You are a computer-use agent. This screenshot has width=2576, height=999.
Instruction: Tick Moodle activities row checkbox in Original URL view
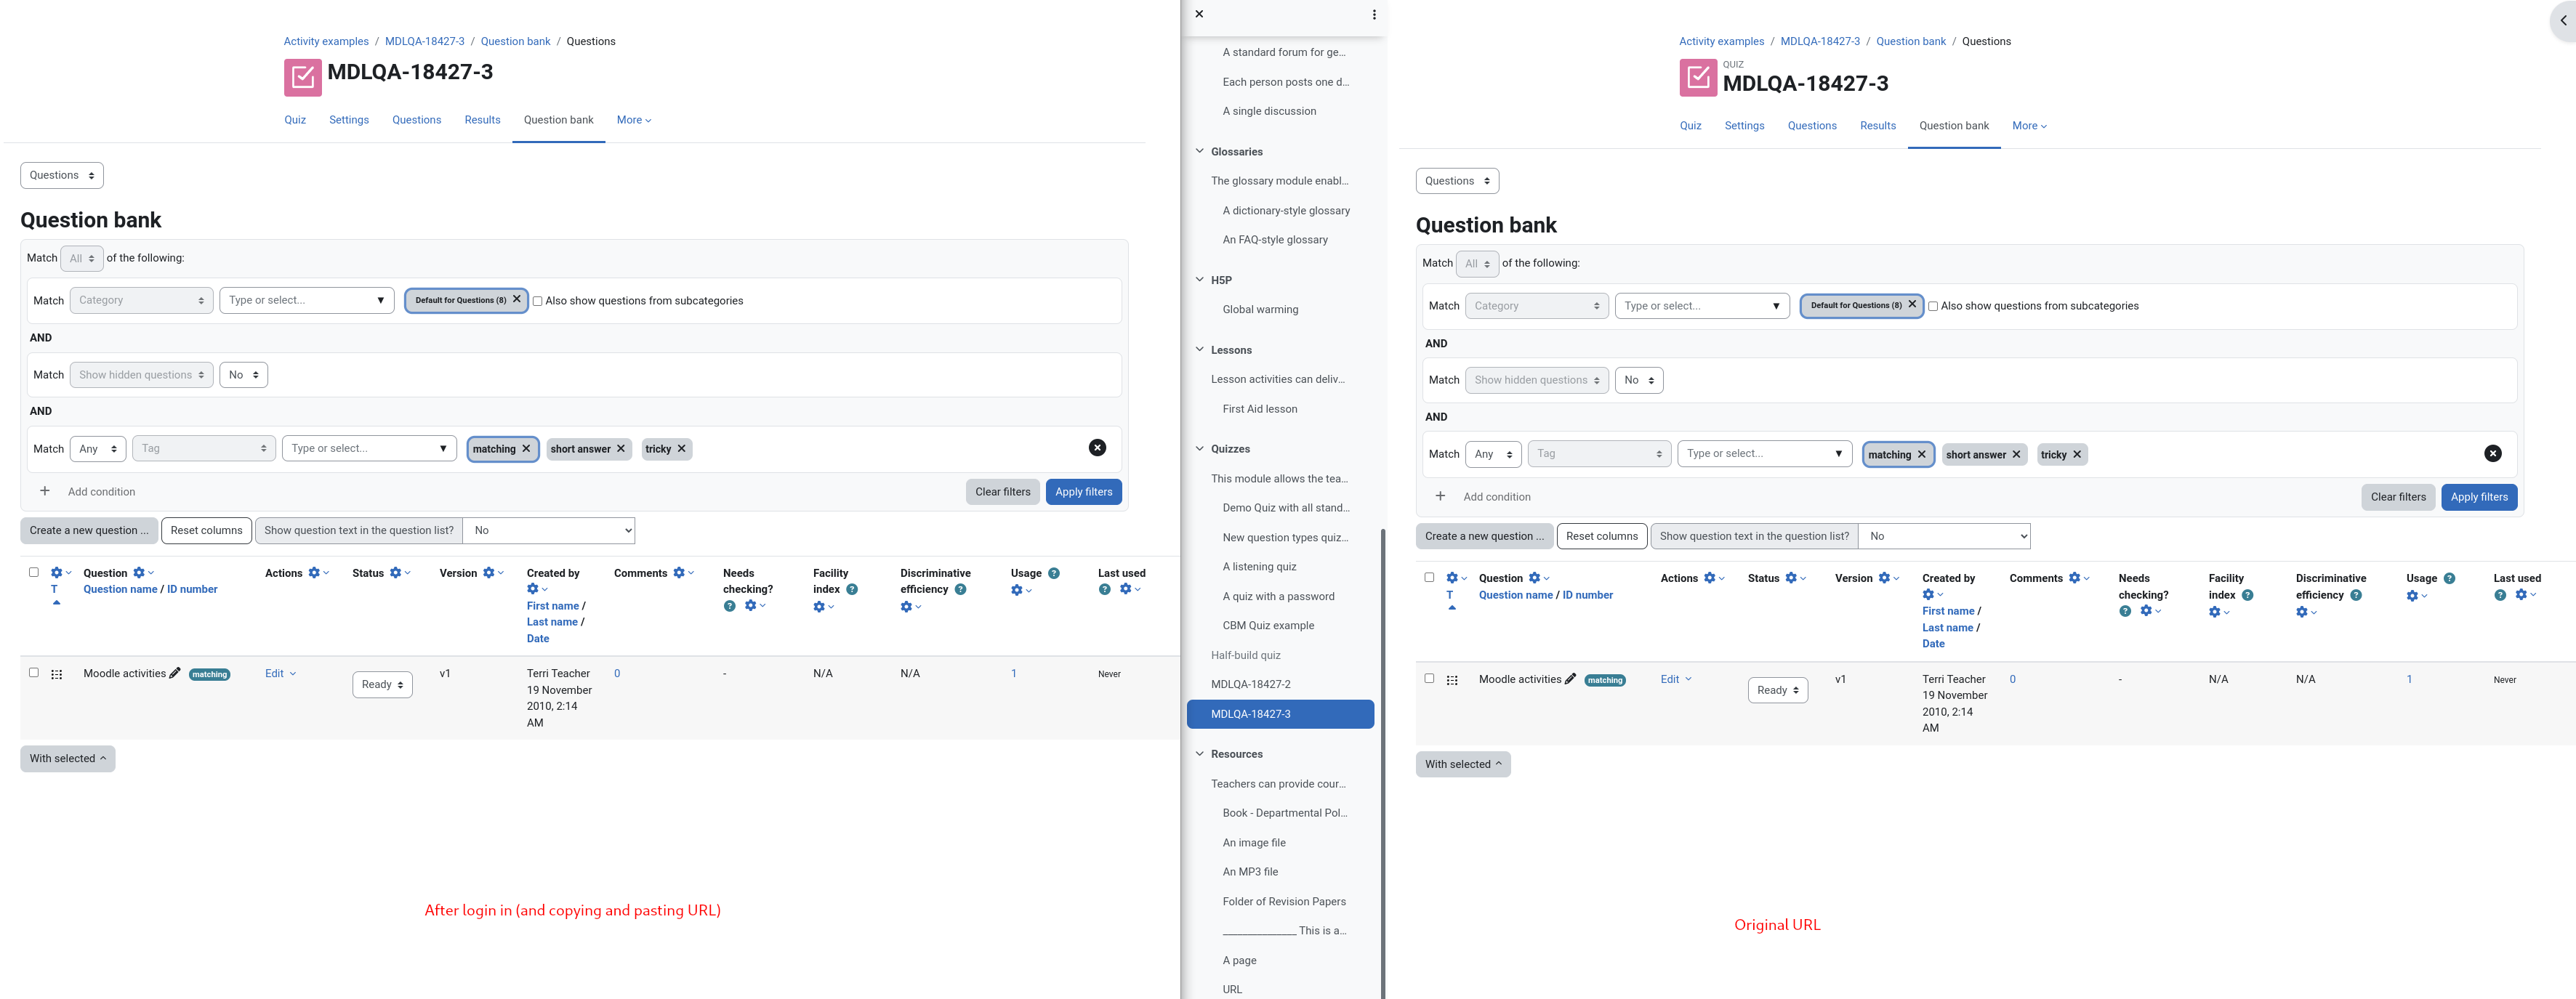[1429, 678]
